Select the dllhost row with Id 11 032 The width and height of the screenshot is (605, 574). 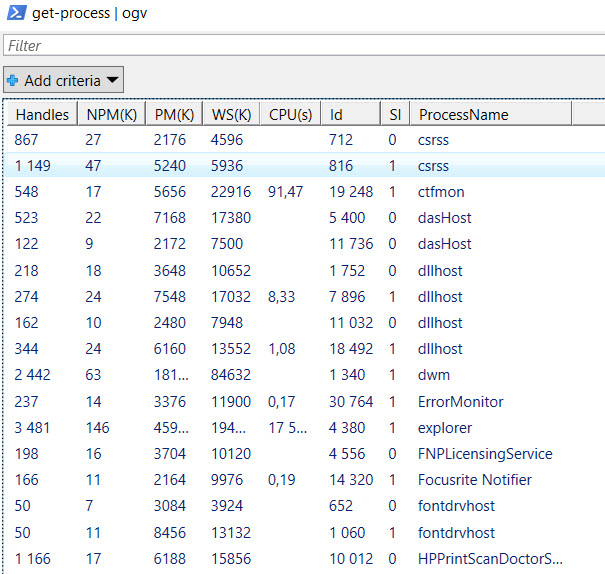[x=305, y=322]
